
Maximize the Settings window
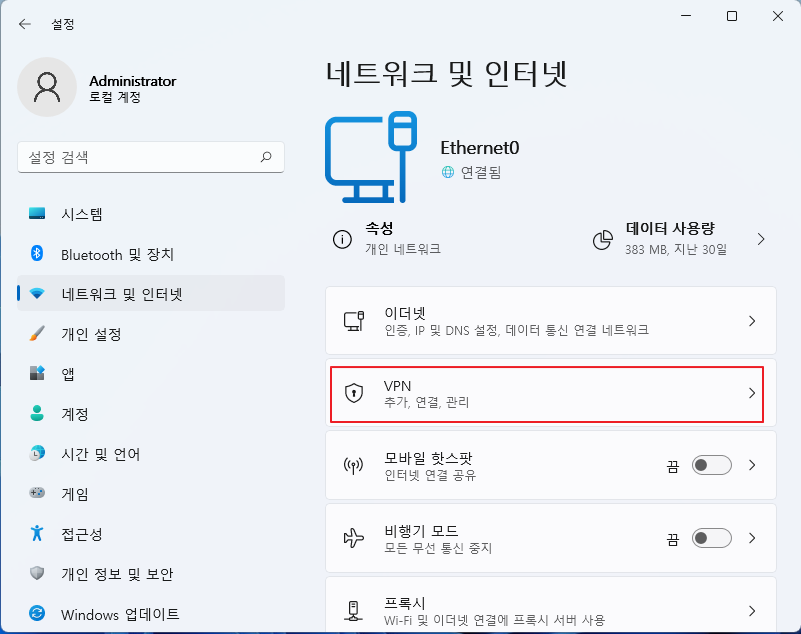tap(732, 16)
